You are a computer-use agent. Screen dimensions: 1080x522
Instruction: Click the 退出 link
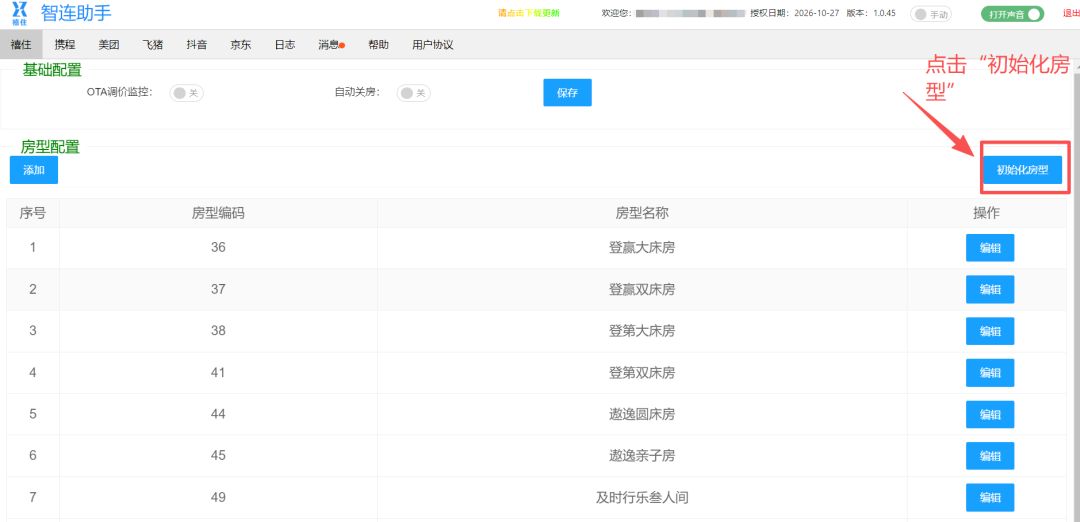(1071, 13)
